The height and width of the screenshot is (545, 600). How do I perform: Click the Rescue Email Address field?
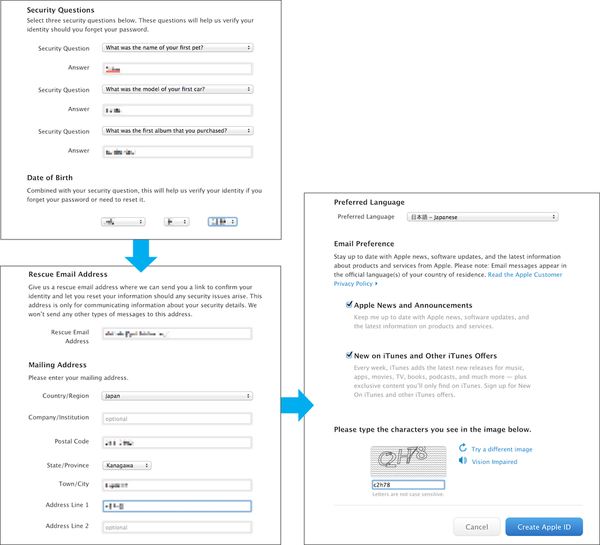tap(177, 334)
